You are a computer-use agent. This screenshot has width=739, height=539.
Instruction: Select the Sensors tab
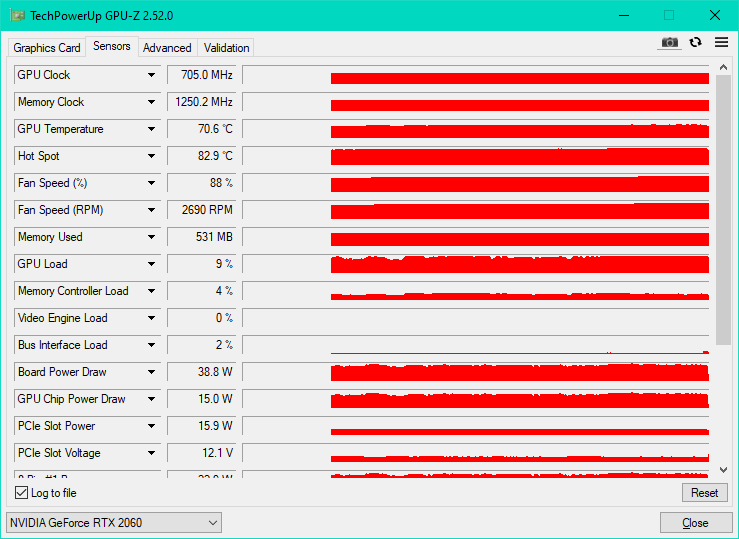112,46
